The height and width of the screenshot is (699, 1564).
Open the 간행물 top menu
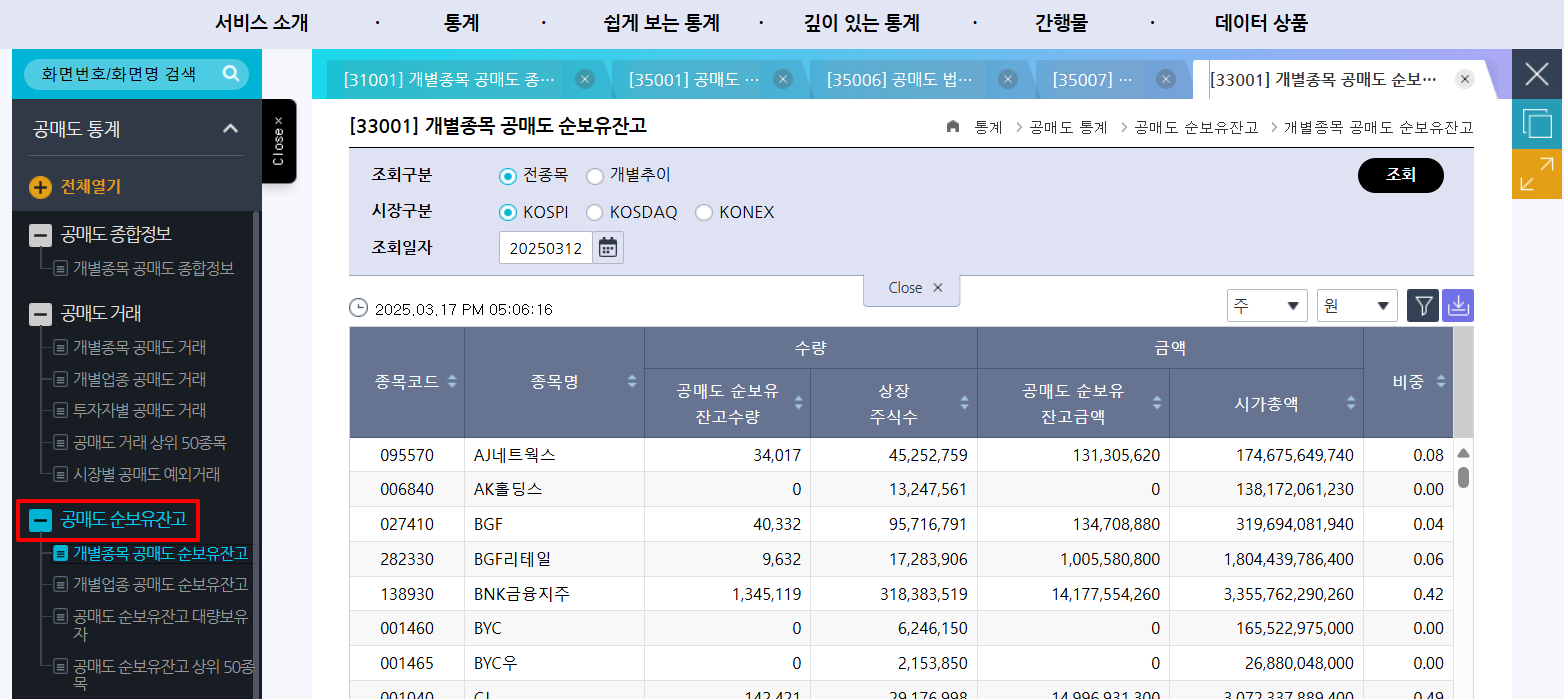point(1061,23)
